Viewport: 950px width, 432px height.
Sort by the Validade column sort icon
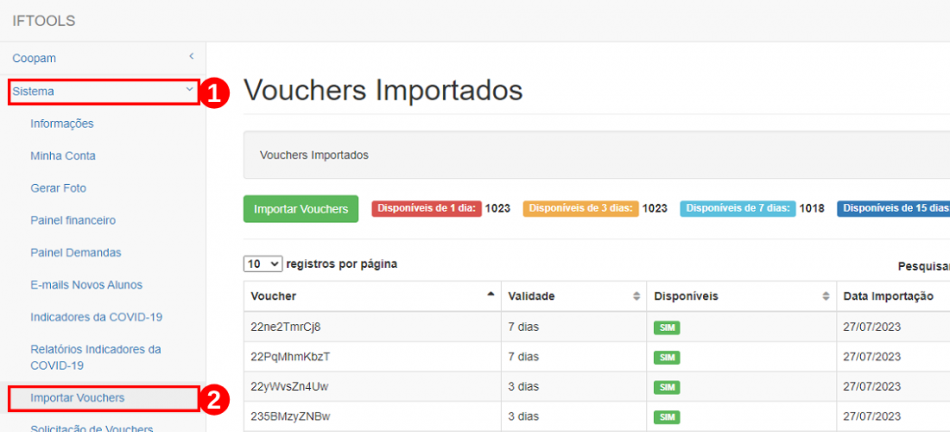tap(636, 296)
